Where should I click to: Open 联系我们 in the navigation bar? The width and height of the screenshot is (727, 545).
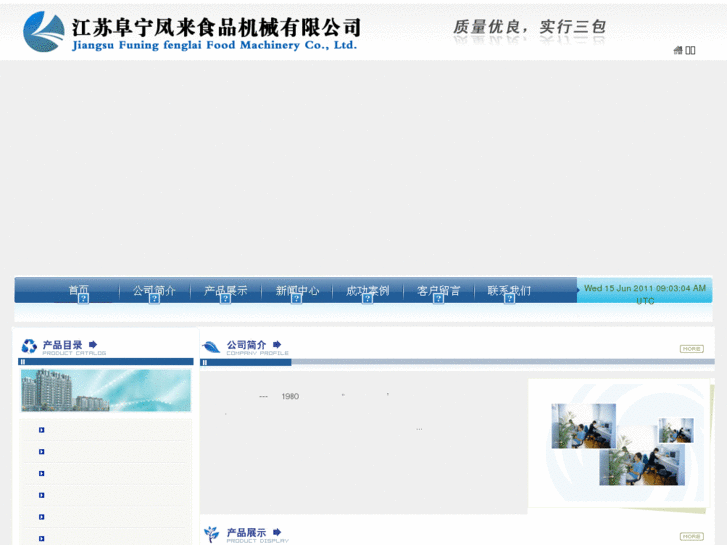(509, 290)
